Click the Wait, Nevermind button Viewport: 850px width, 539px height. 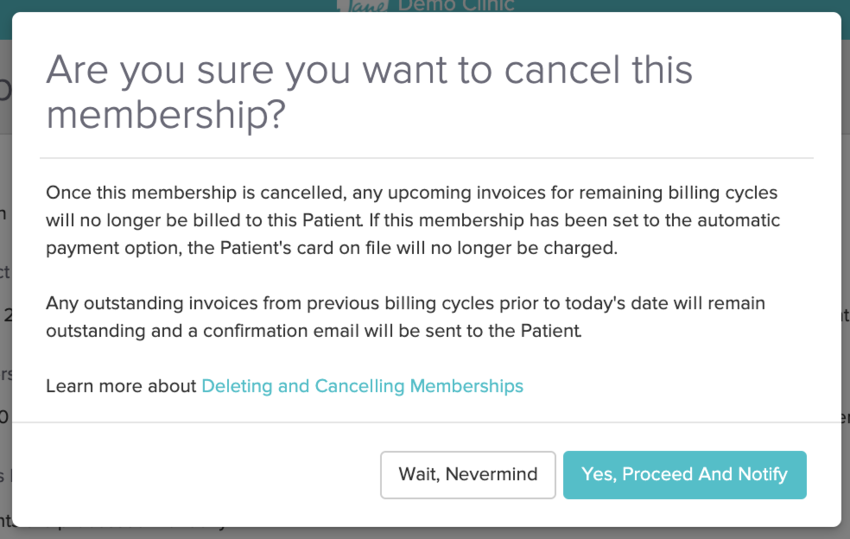(468, 474)
